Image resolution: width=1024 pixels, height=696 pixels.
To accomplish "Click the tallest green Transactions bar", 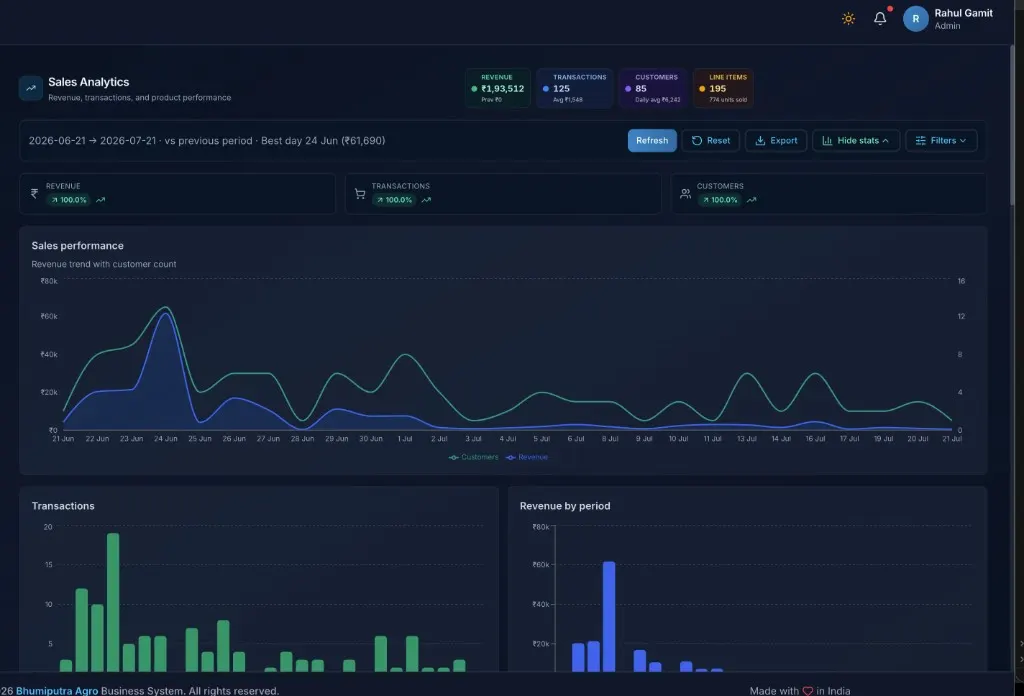I will [113, 602].
